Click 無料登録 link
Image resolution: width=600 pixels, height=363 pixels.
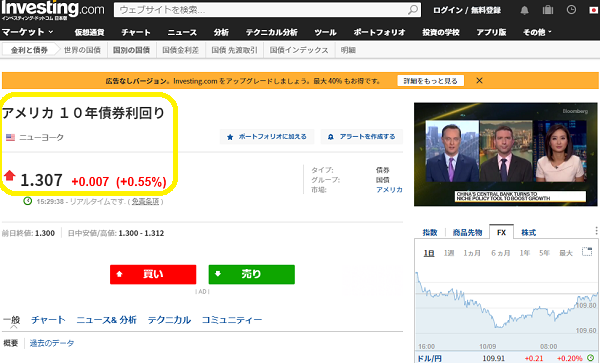pyautogui.click(x=486, y=10)
